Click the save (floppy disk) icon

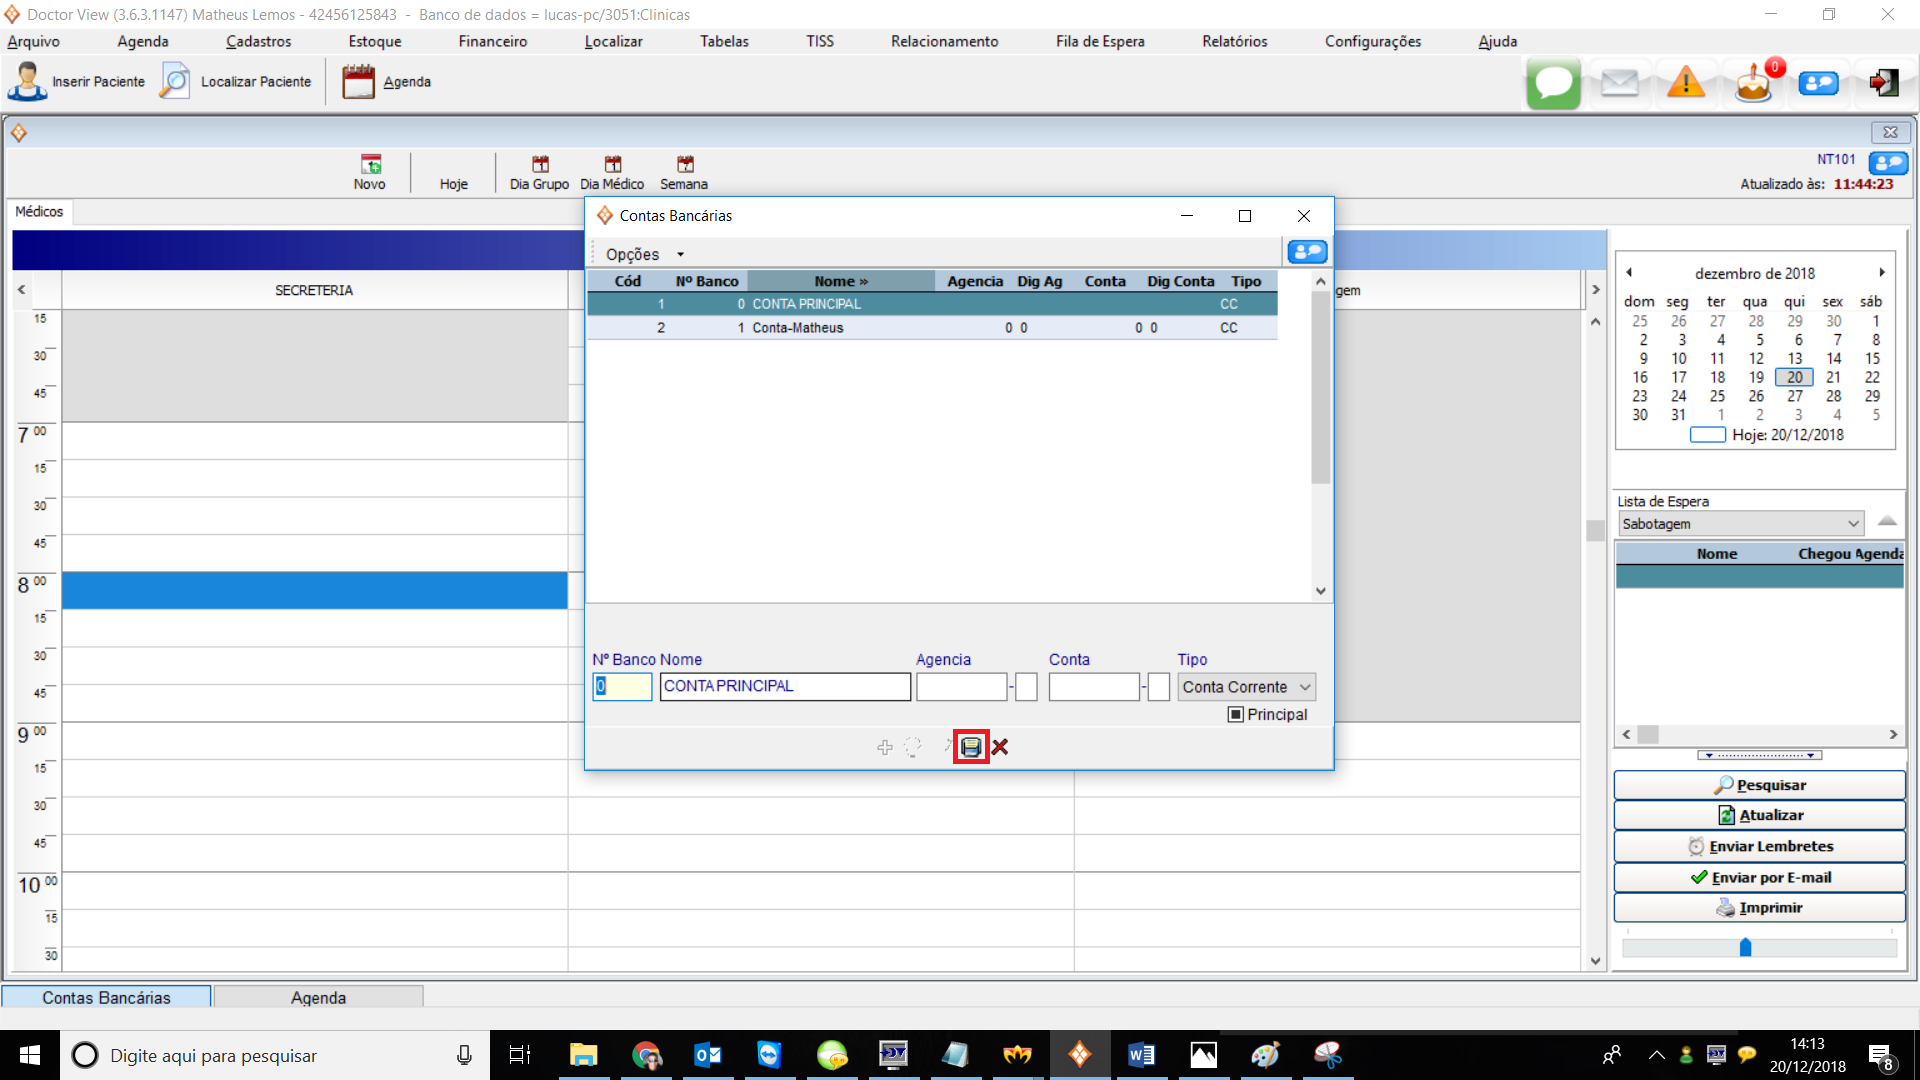tap(970, 747)
